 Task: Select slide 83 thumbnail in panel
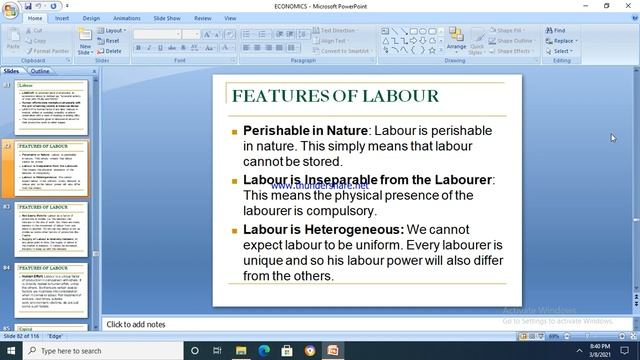tap(51, 230)
